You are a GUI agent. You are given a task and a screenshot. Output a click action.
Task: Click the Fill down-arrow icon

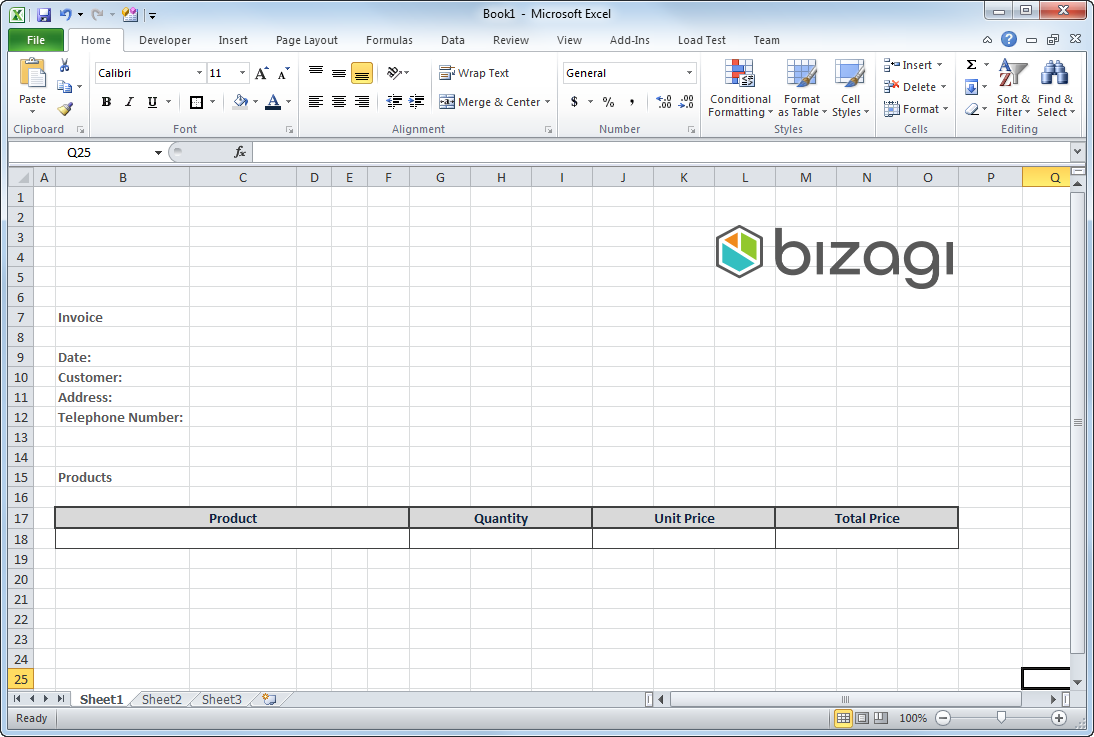971,87
